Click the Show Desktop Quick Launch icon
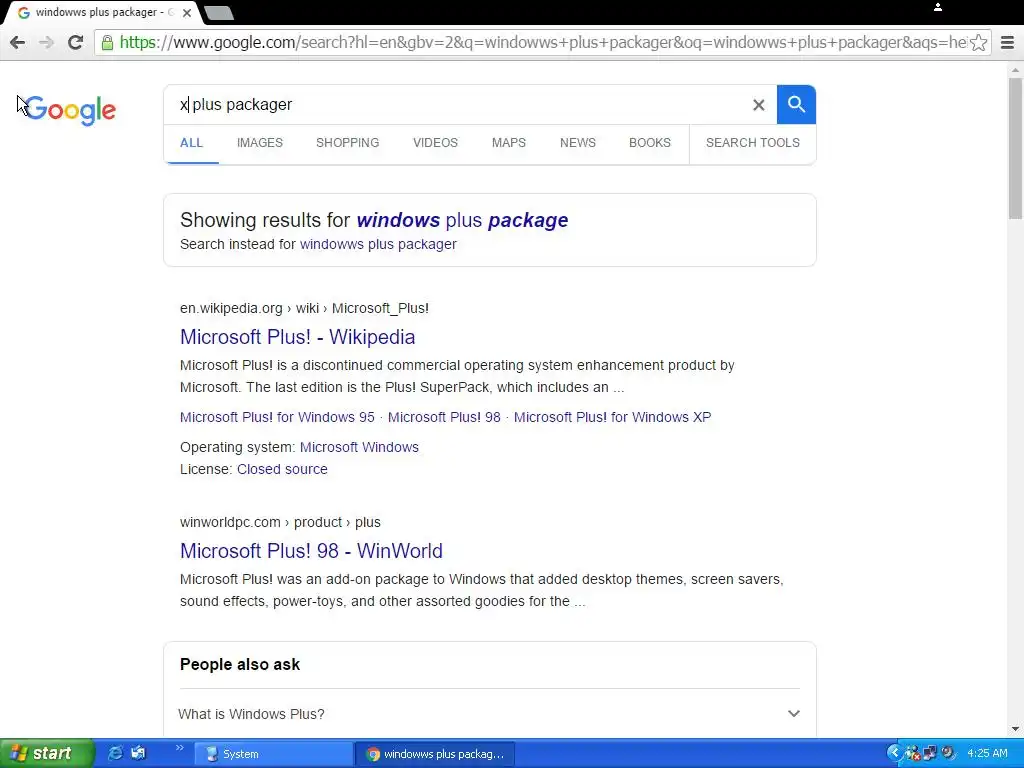 coord(138,754)
